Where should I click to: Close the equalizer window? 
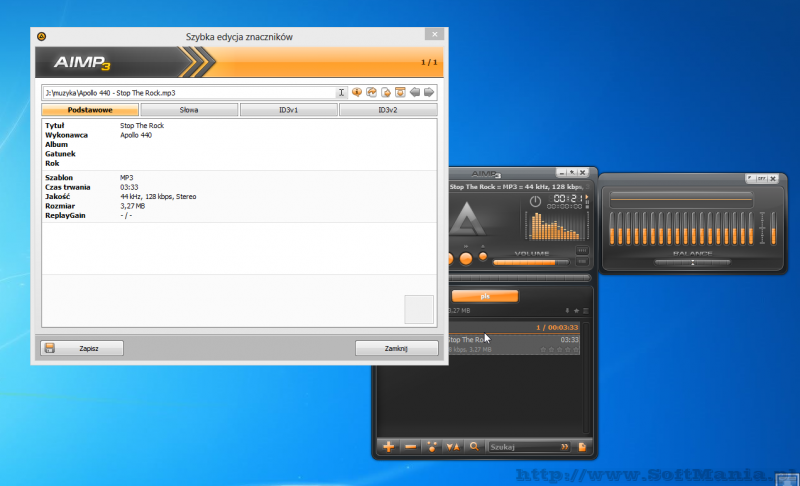(772, 178)
